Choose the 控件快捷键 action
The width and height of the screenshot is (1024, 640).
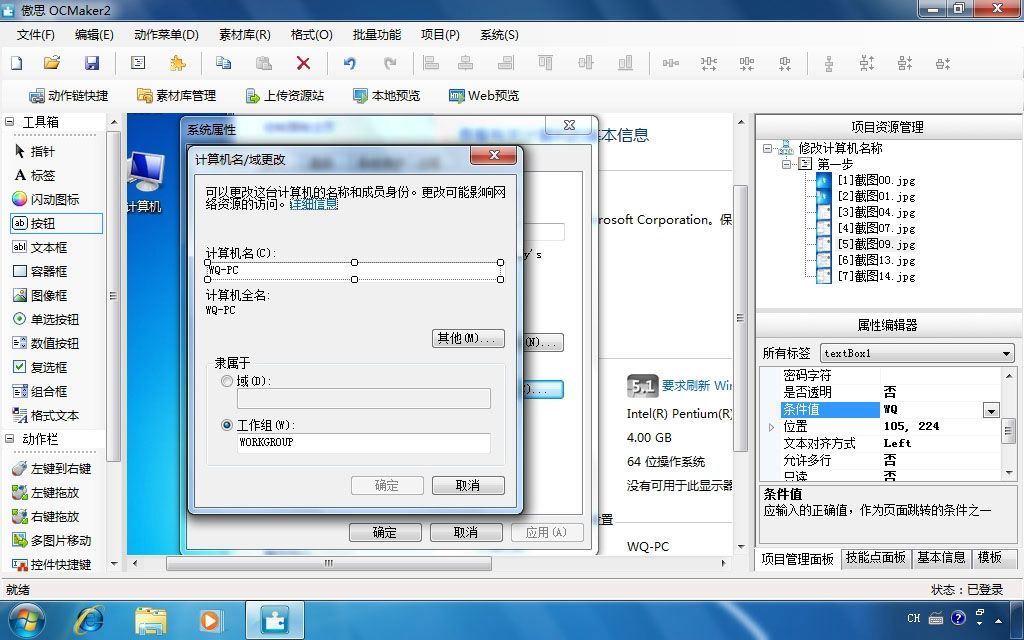tap(52, 564)
